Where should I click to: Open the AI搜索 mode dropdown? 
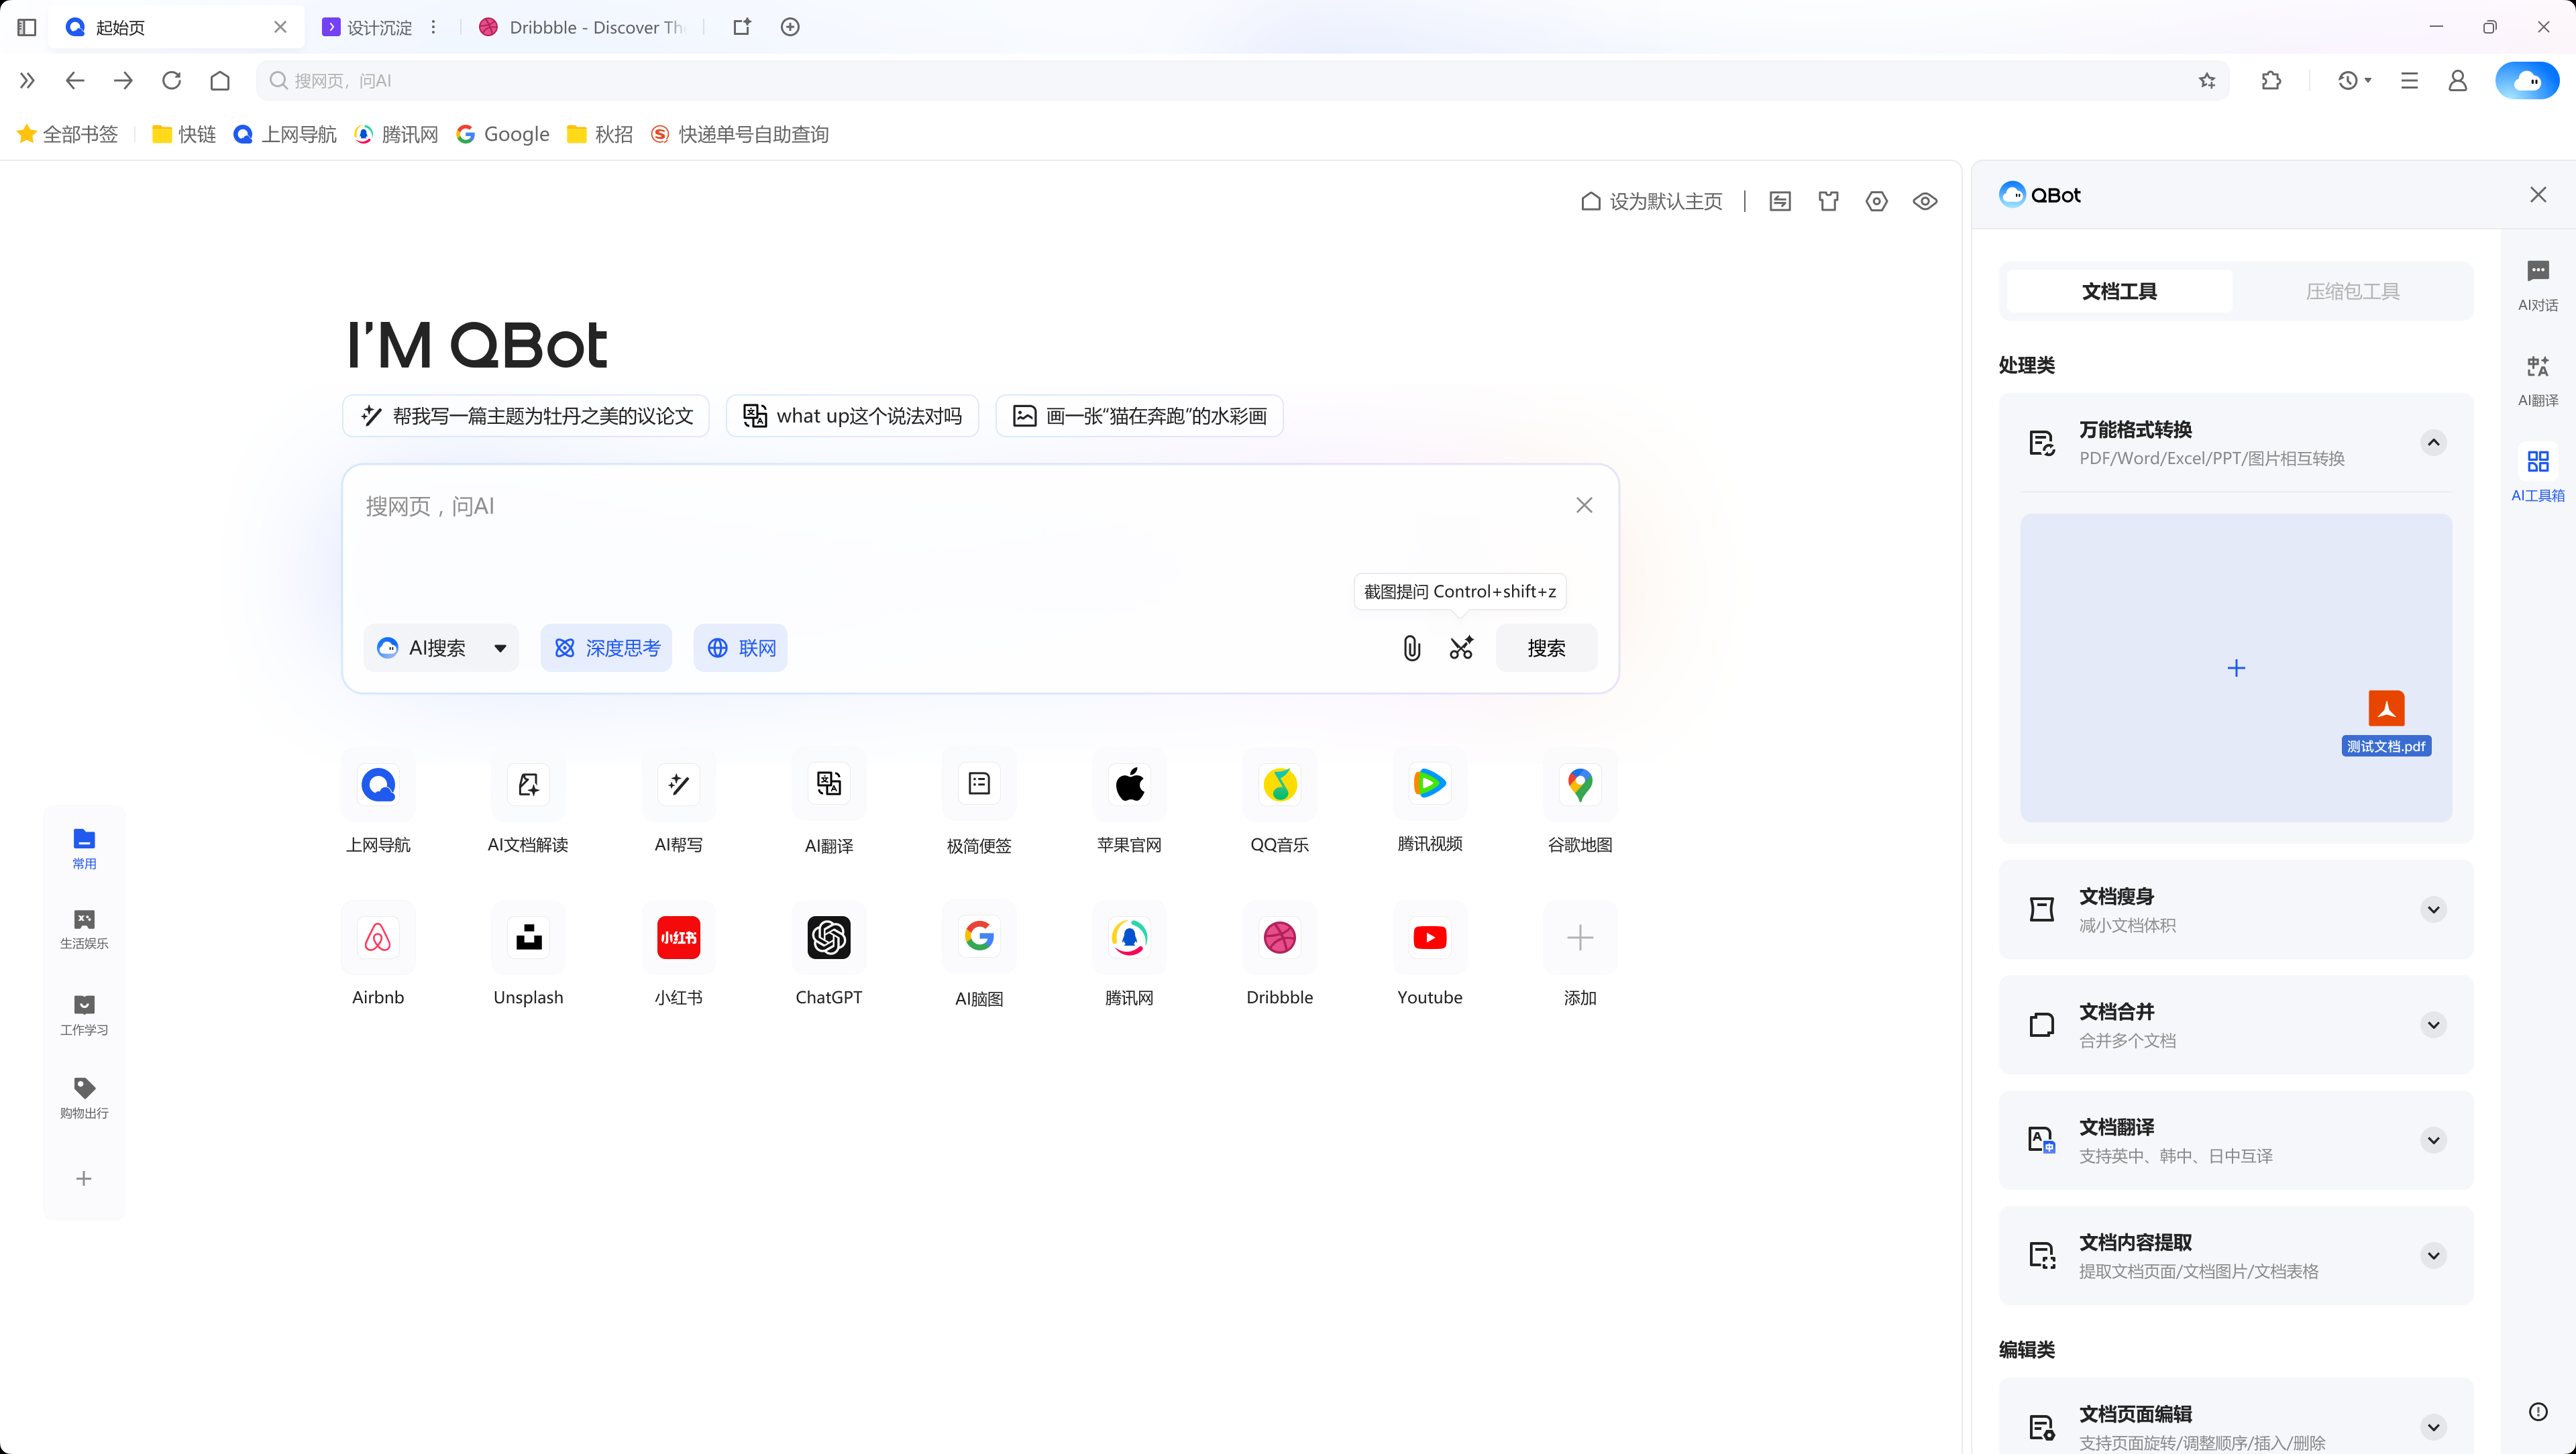pyautogui.click(x=500, y=648)
